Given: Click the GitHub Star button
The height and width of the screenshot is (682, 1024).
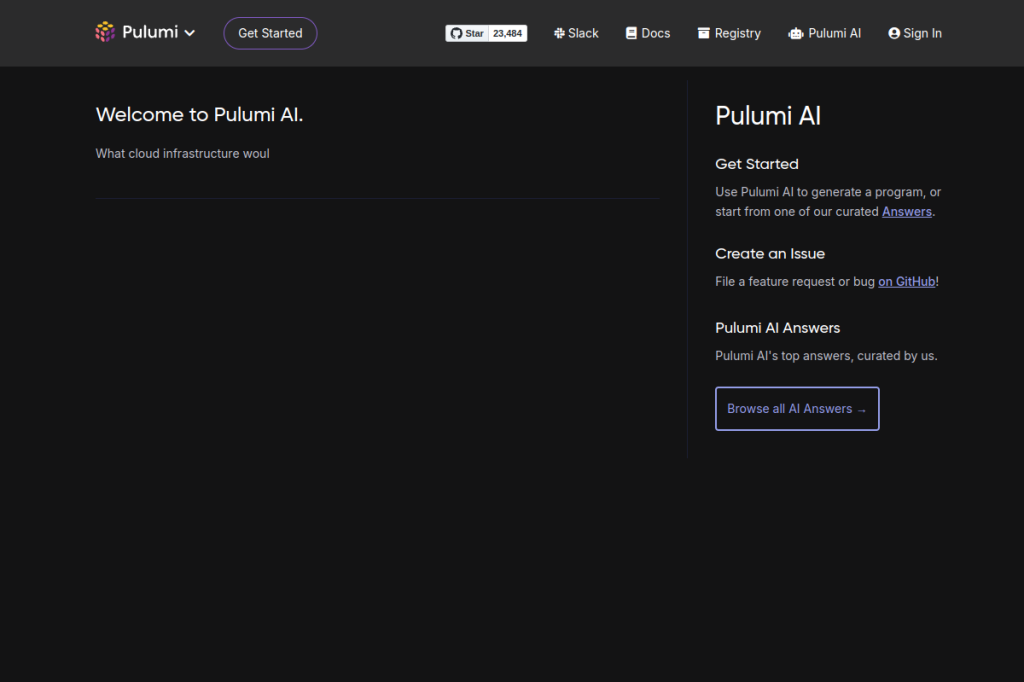Looking at the screenshot, I should (x=467, y=33).
